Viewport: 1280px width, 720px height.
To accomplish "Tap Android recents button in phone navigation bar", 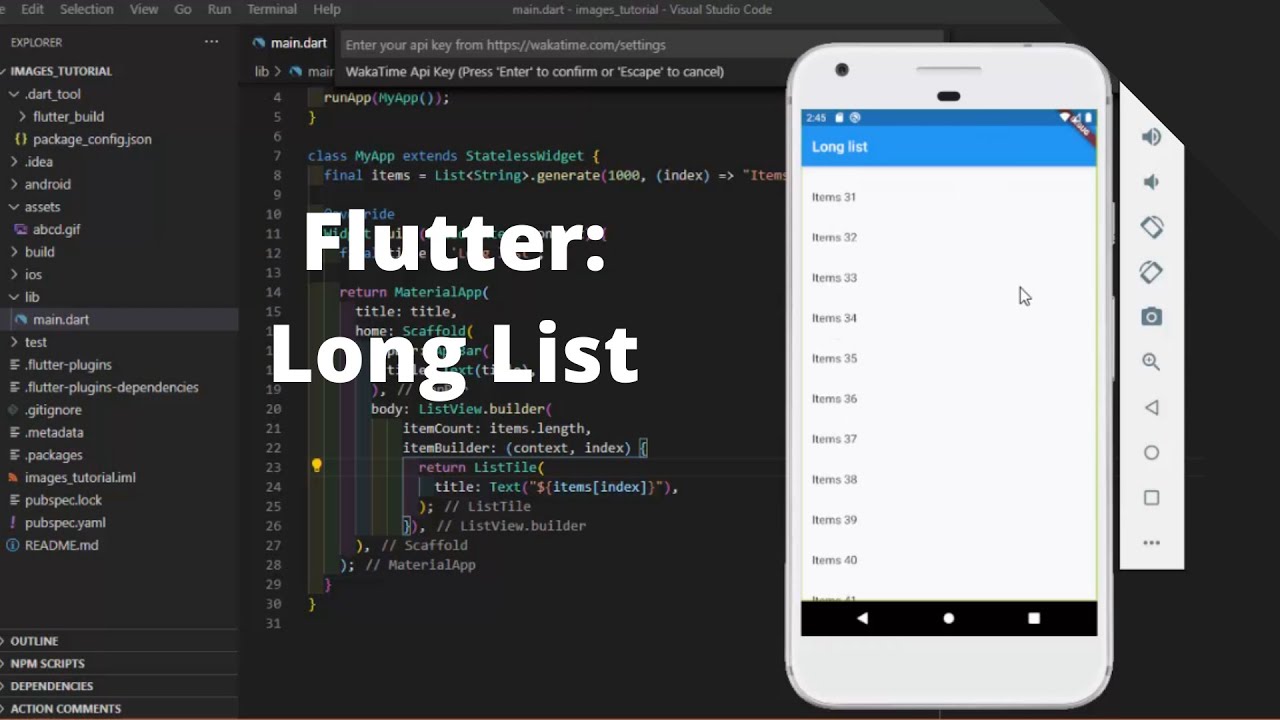I will 1034,618.
